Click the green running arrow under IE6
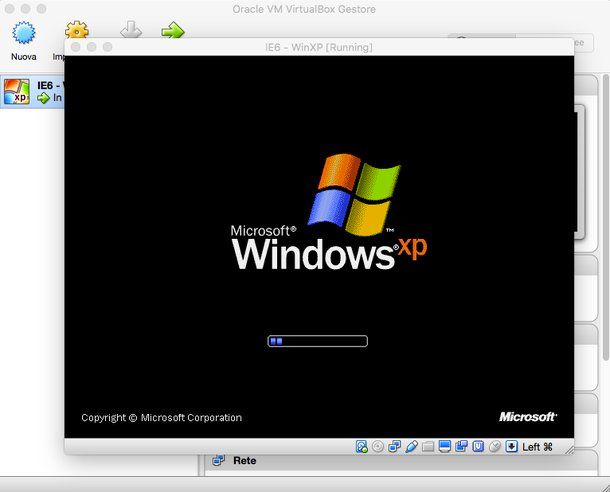610x492 pixels. pos(43,98)
